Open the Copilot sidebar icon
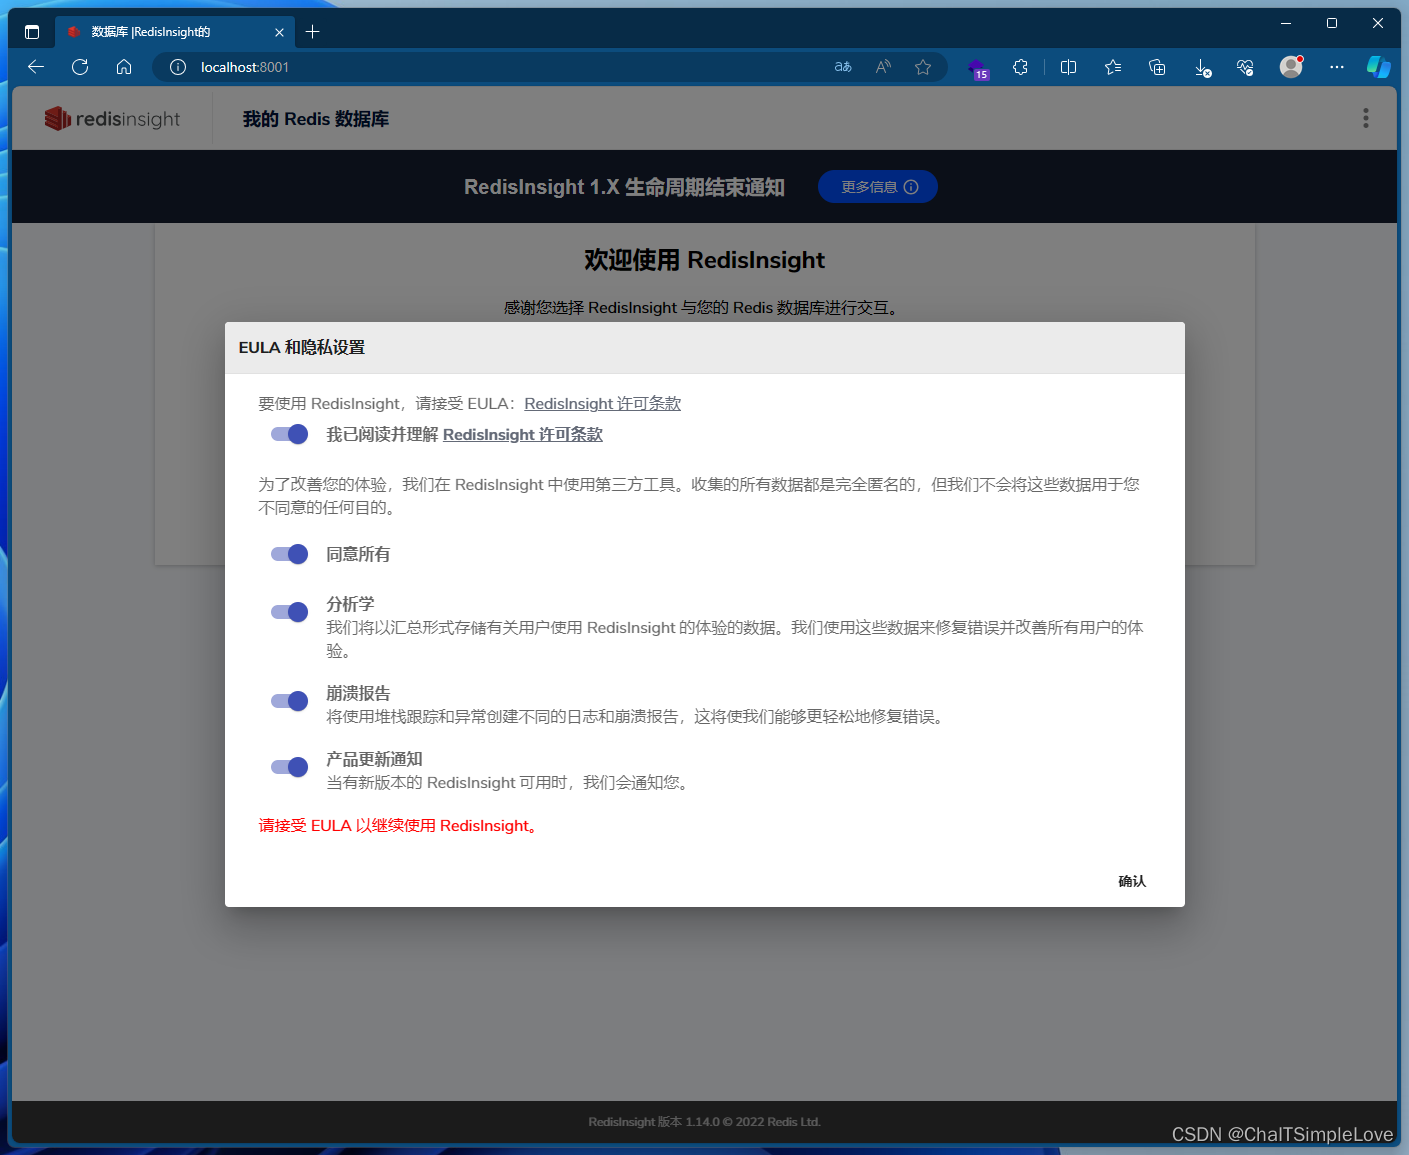 pyautogui.click(x=1379, y=67)
